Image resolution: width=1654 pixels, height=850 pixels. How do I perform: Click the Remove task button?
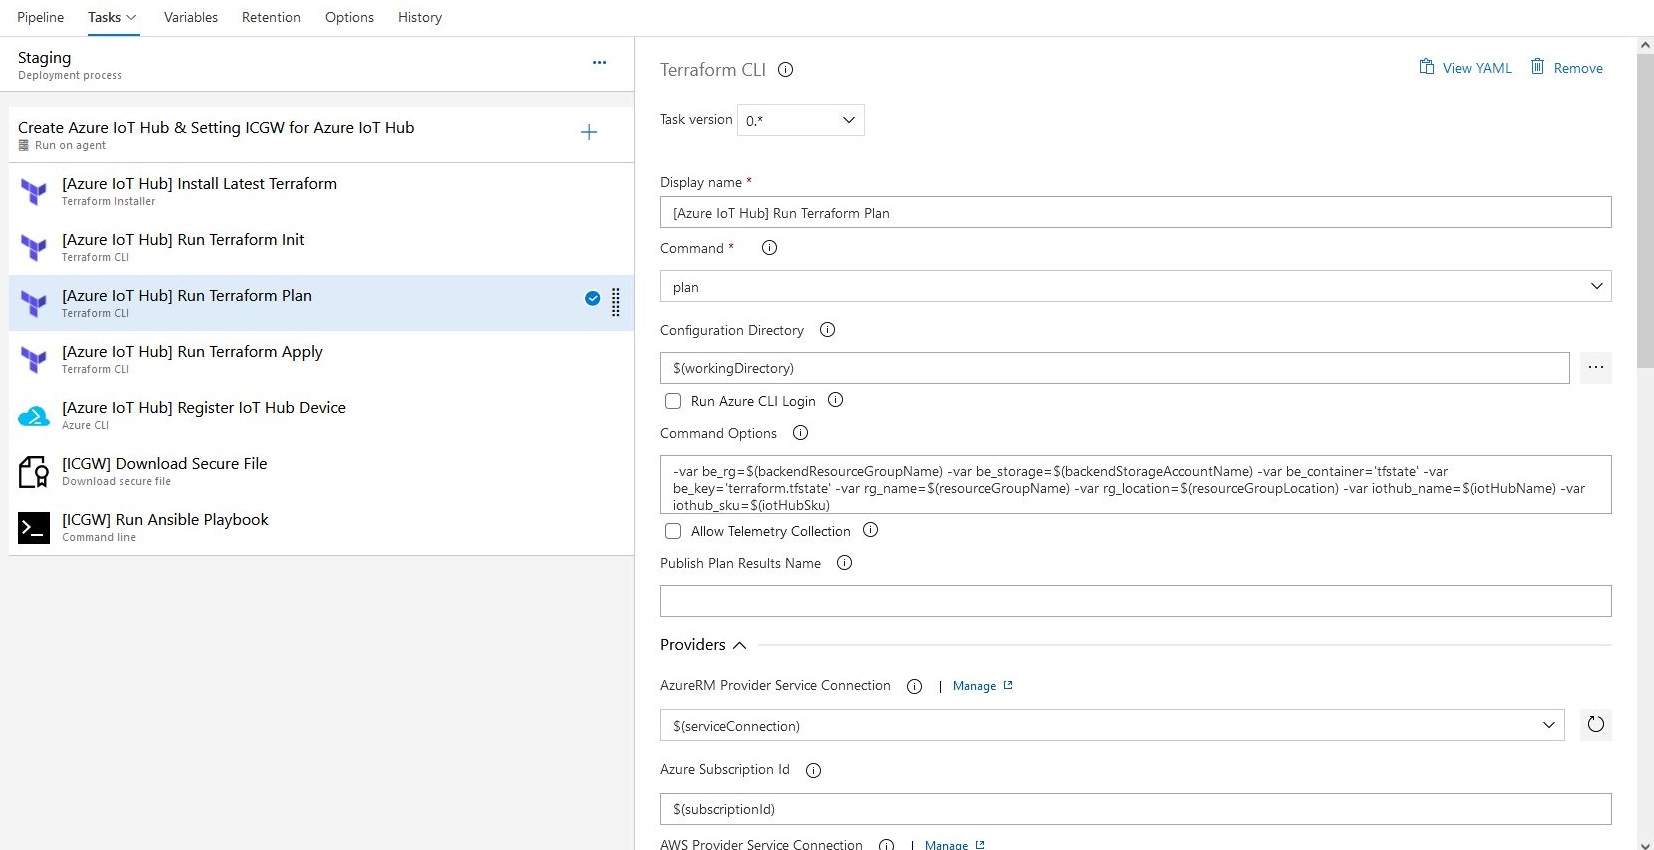click(x=1566, y=68)
